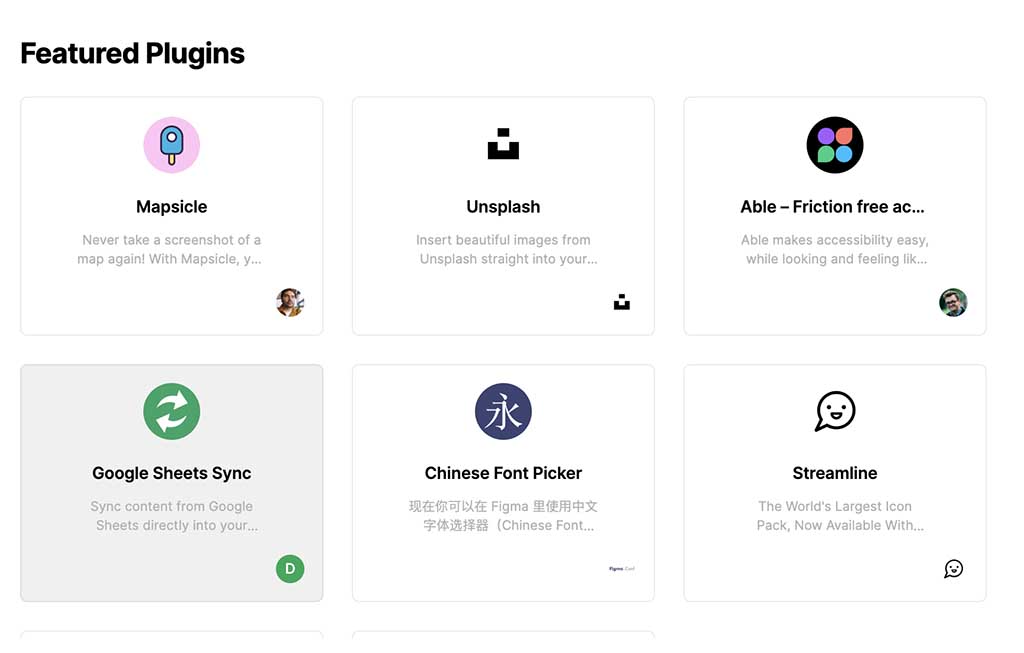Image resolution: width=1024 pixels, height=653 pixels.
Task: Click the Mapsicle popsicle plugin icon
Action: click(x=172, y=145)
